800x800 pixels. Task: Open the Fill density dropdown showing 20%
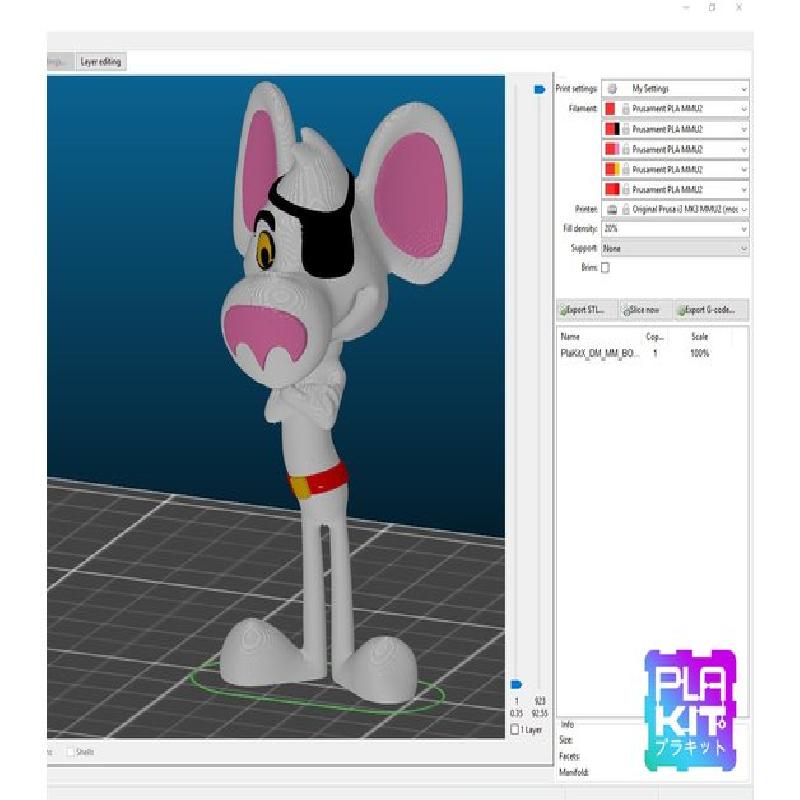click(675, 229)
